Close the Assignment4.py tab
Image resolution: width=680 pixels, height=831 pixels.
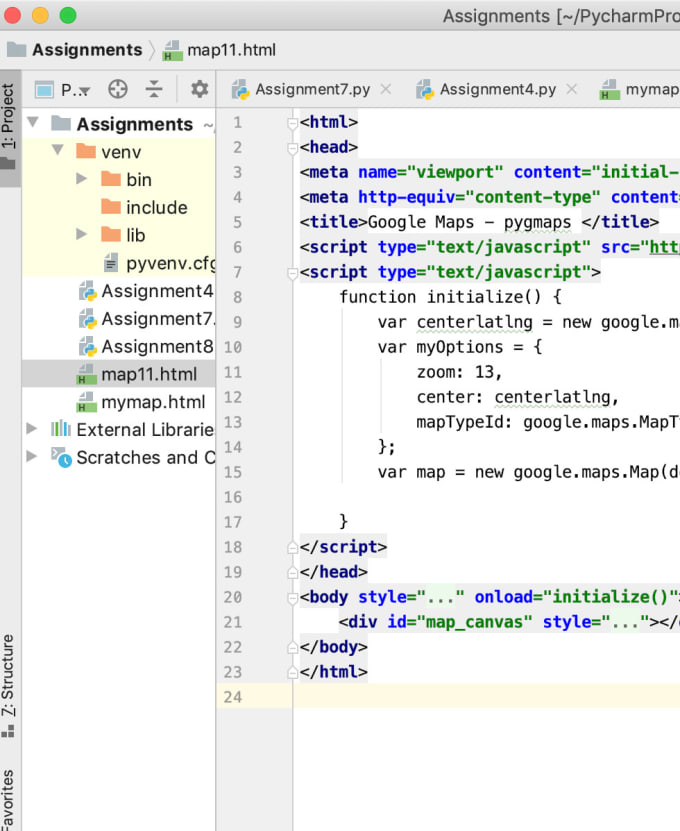(x=571, y=89)
